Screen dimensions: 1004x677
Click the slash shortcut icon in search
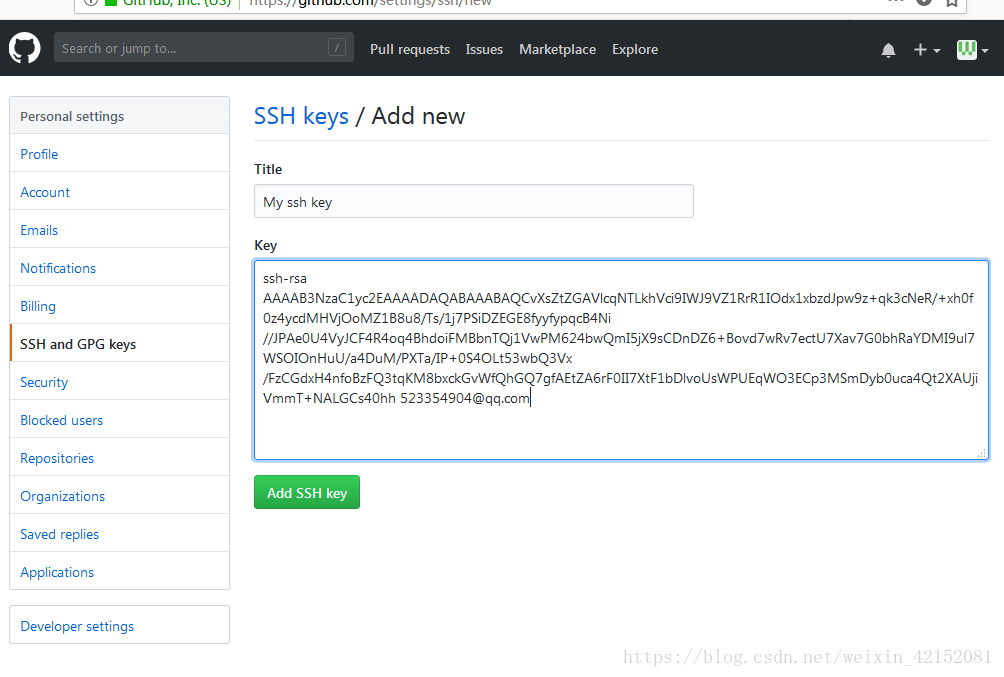[337, 47]
